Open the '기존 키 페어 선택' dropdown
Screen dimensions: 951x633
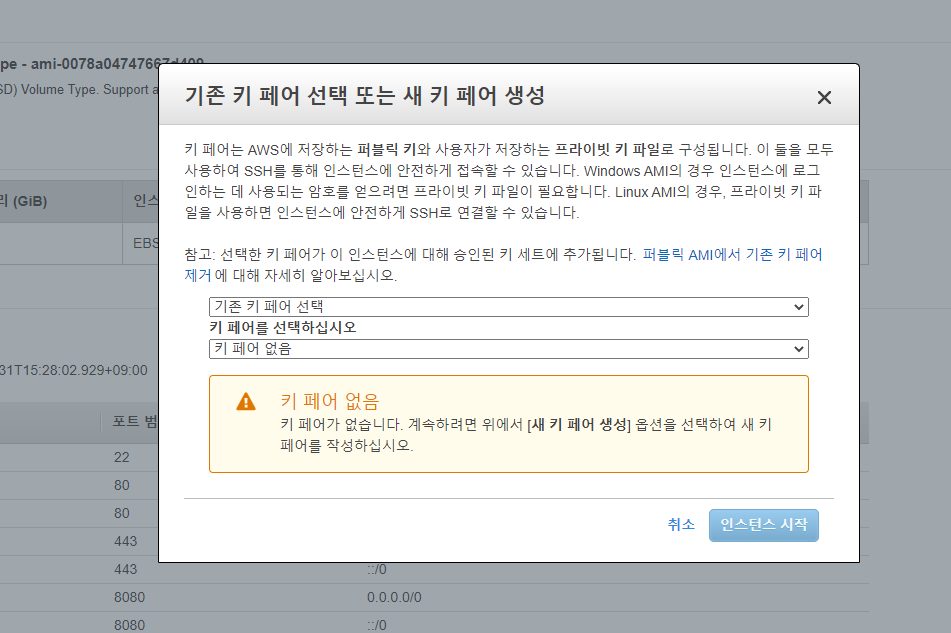[508, 307]
